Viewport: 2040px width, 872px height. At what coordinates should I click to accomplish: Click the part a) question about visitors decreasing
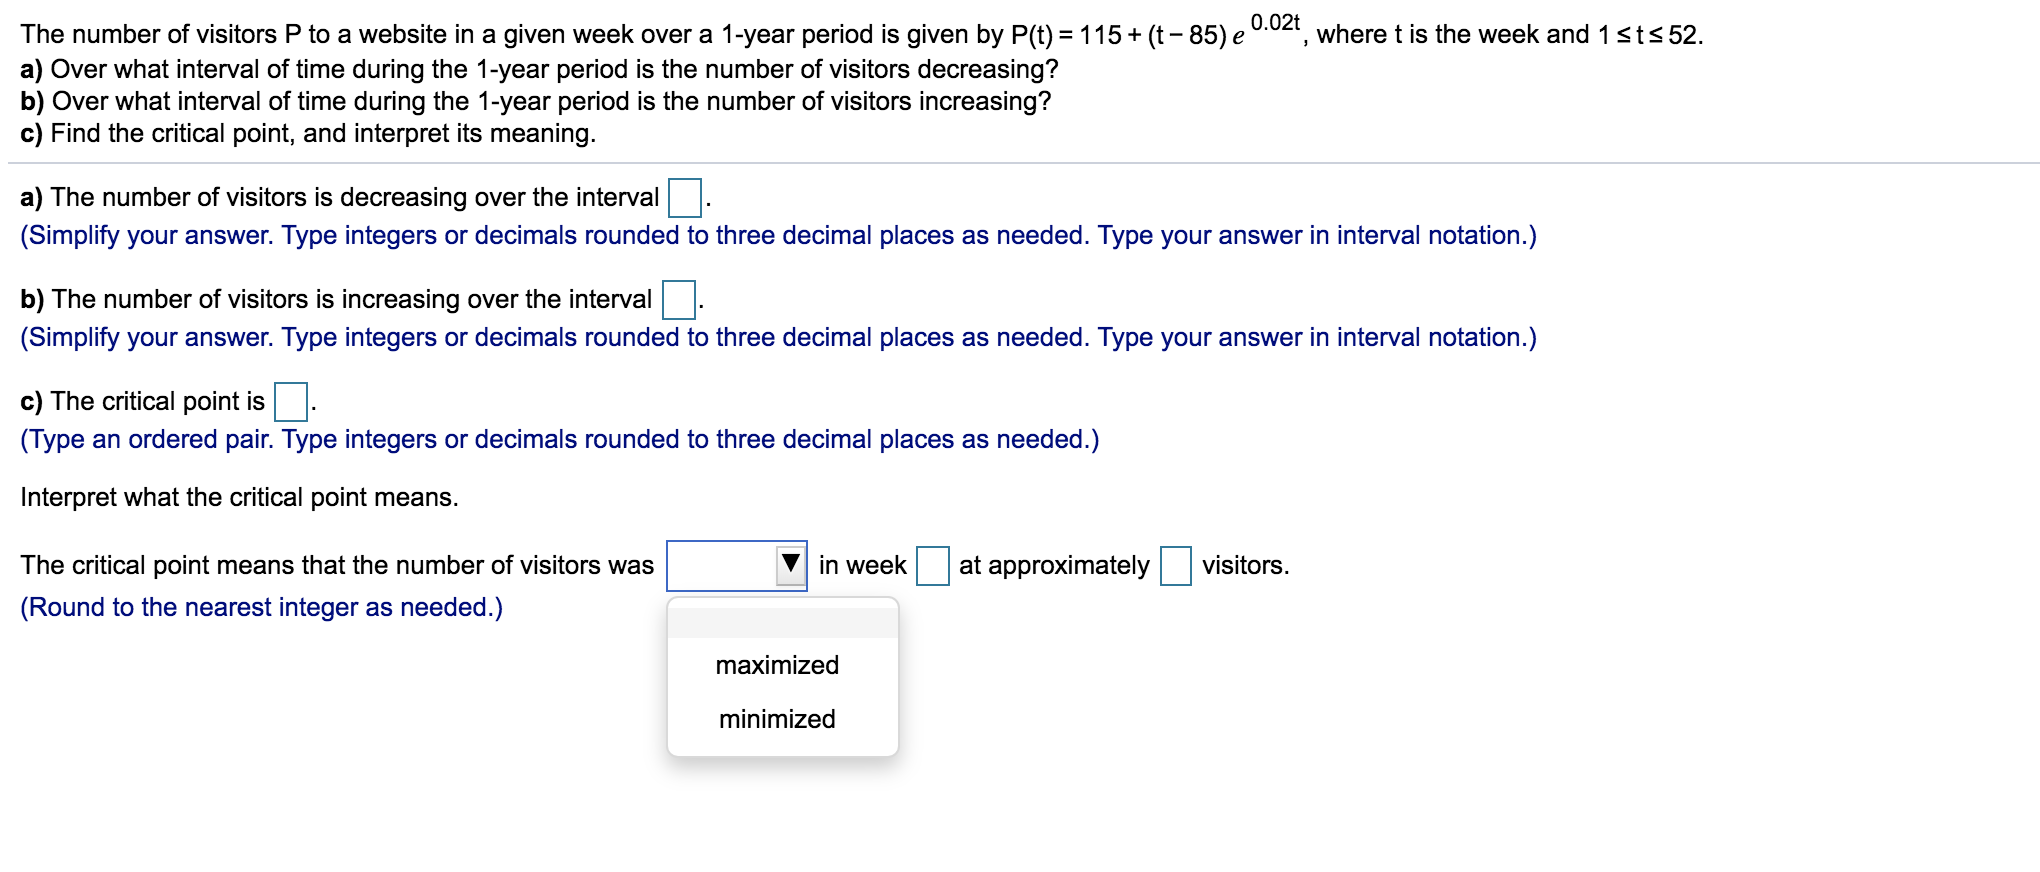click(538, 68)
